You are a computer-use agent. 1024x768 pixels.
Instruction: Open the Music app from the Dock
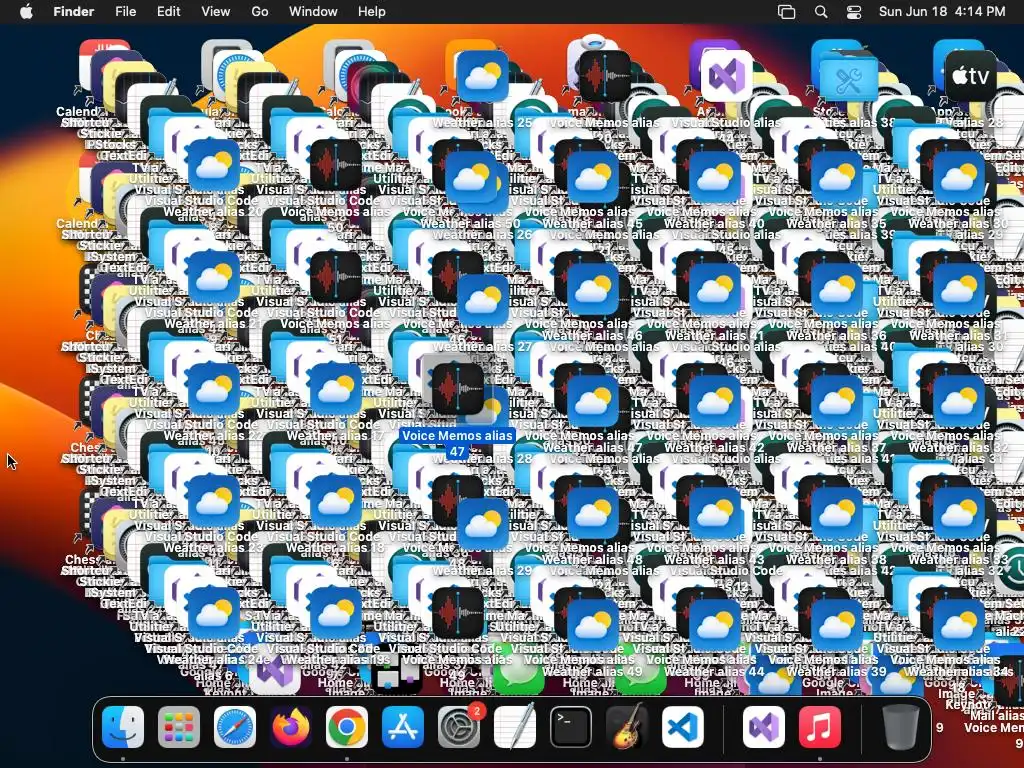(x=820, y=727)
